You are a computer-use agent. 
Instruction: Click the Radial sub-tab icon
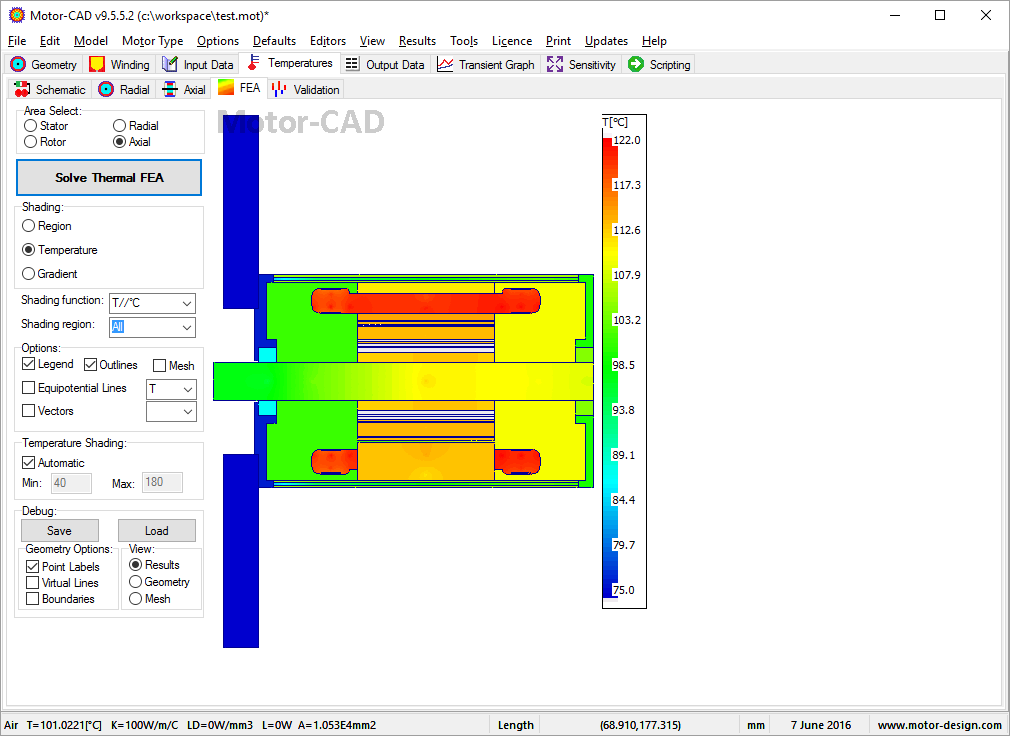(106, 89)
